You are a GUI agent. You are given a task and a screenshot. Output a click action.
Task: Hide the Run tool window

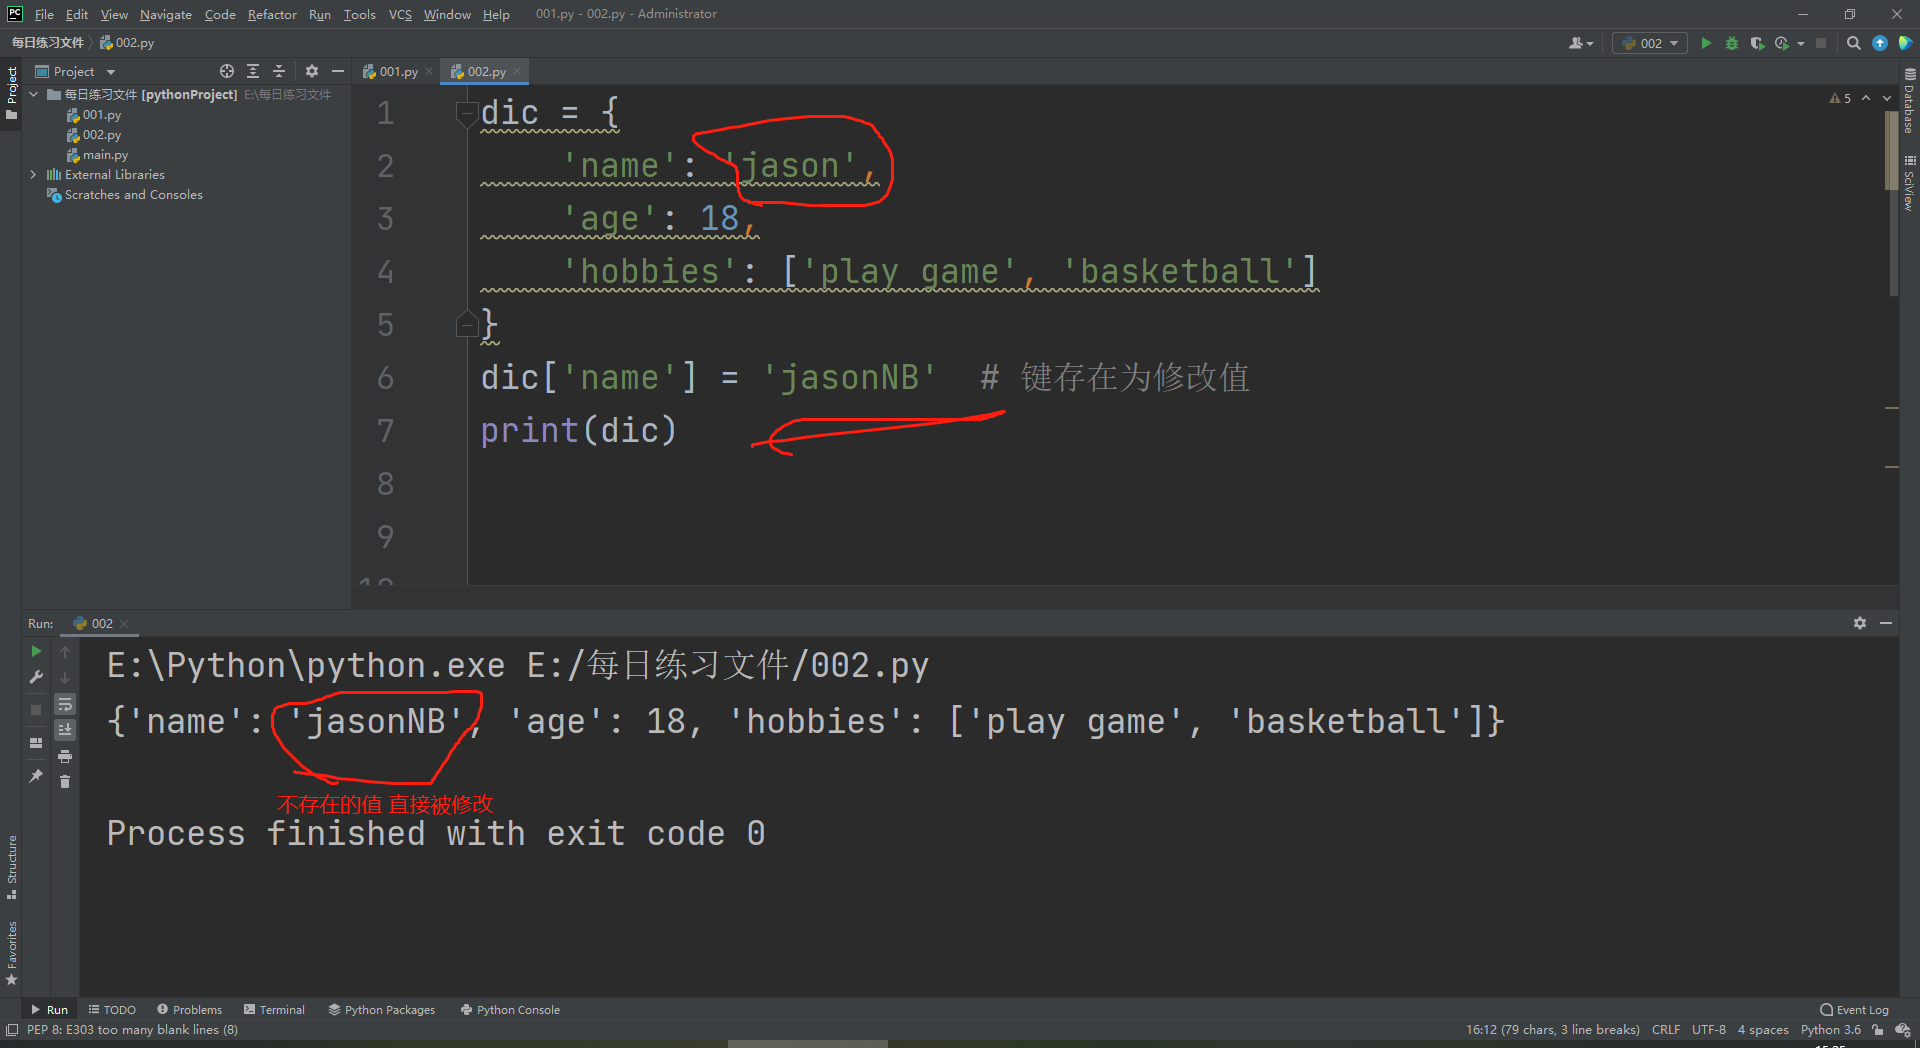[1886, 623]
